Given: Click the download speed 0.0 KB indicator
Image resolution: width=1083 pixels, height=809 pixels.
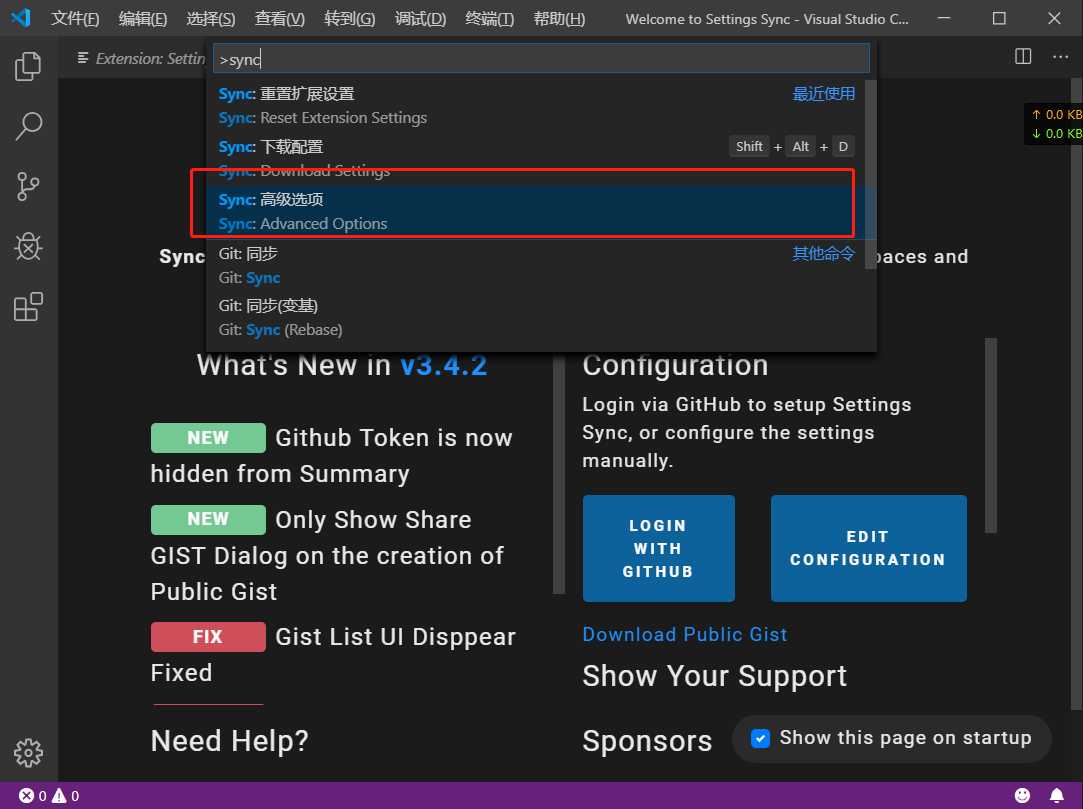Looking at the screenshot, I should pyautogui.click(x=1056, y=133).
